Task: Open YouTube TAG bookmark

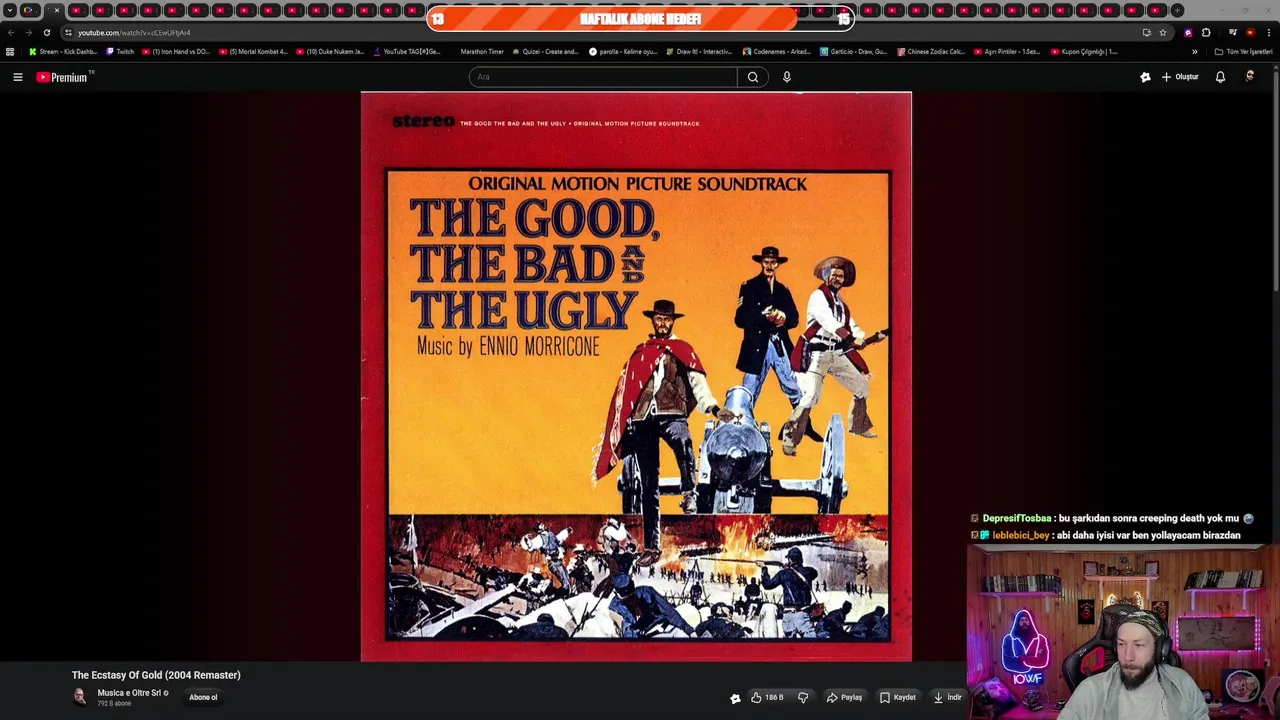Action: coord(406,52)
